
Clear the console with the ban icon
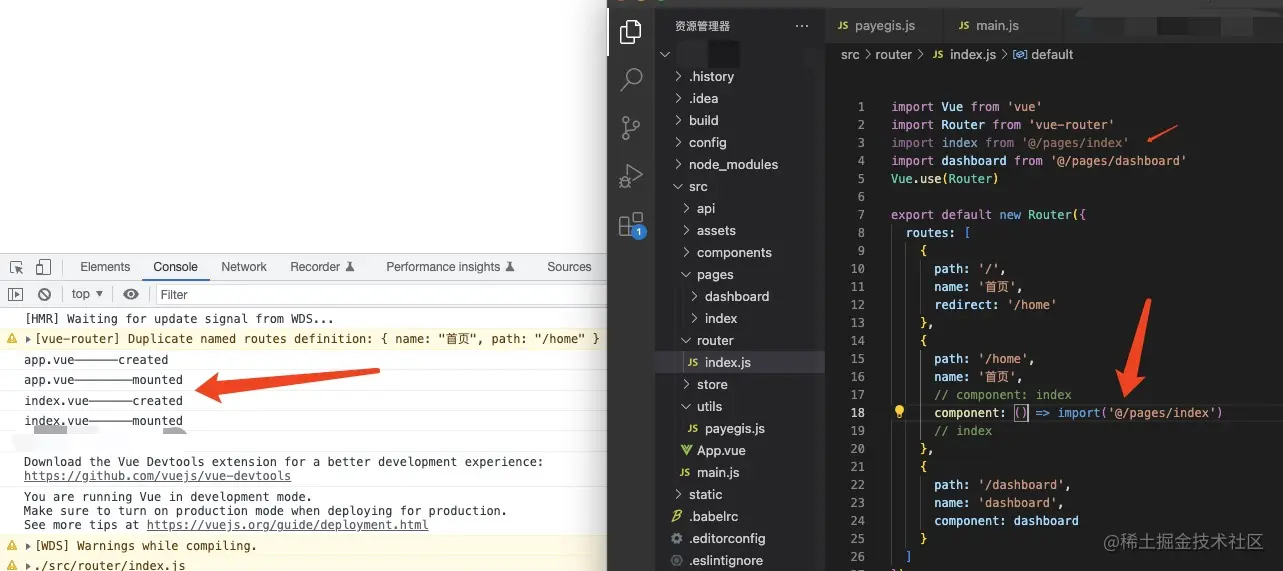[44, 294]
